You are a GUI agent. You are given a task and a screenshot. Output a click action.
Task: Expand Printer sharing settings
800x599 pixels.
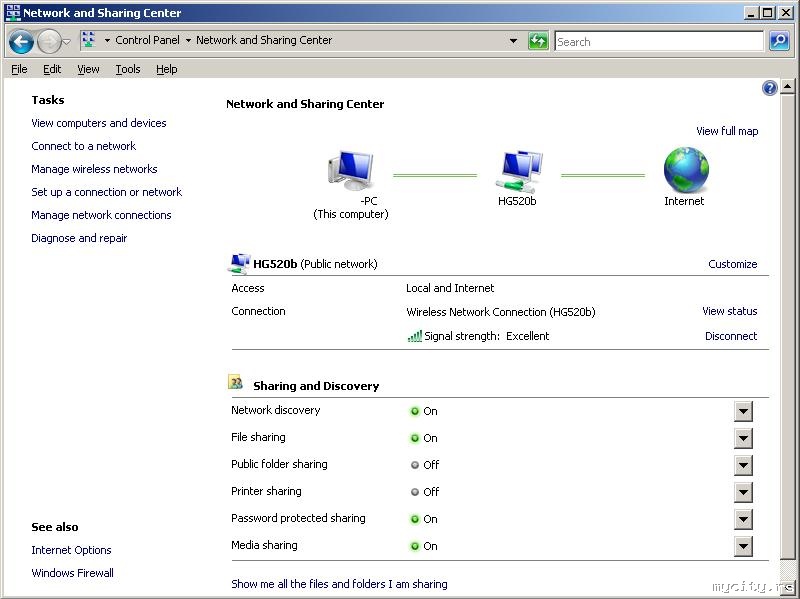click(x=743, y=492)
